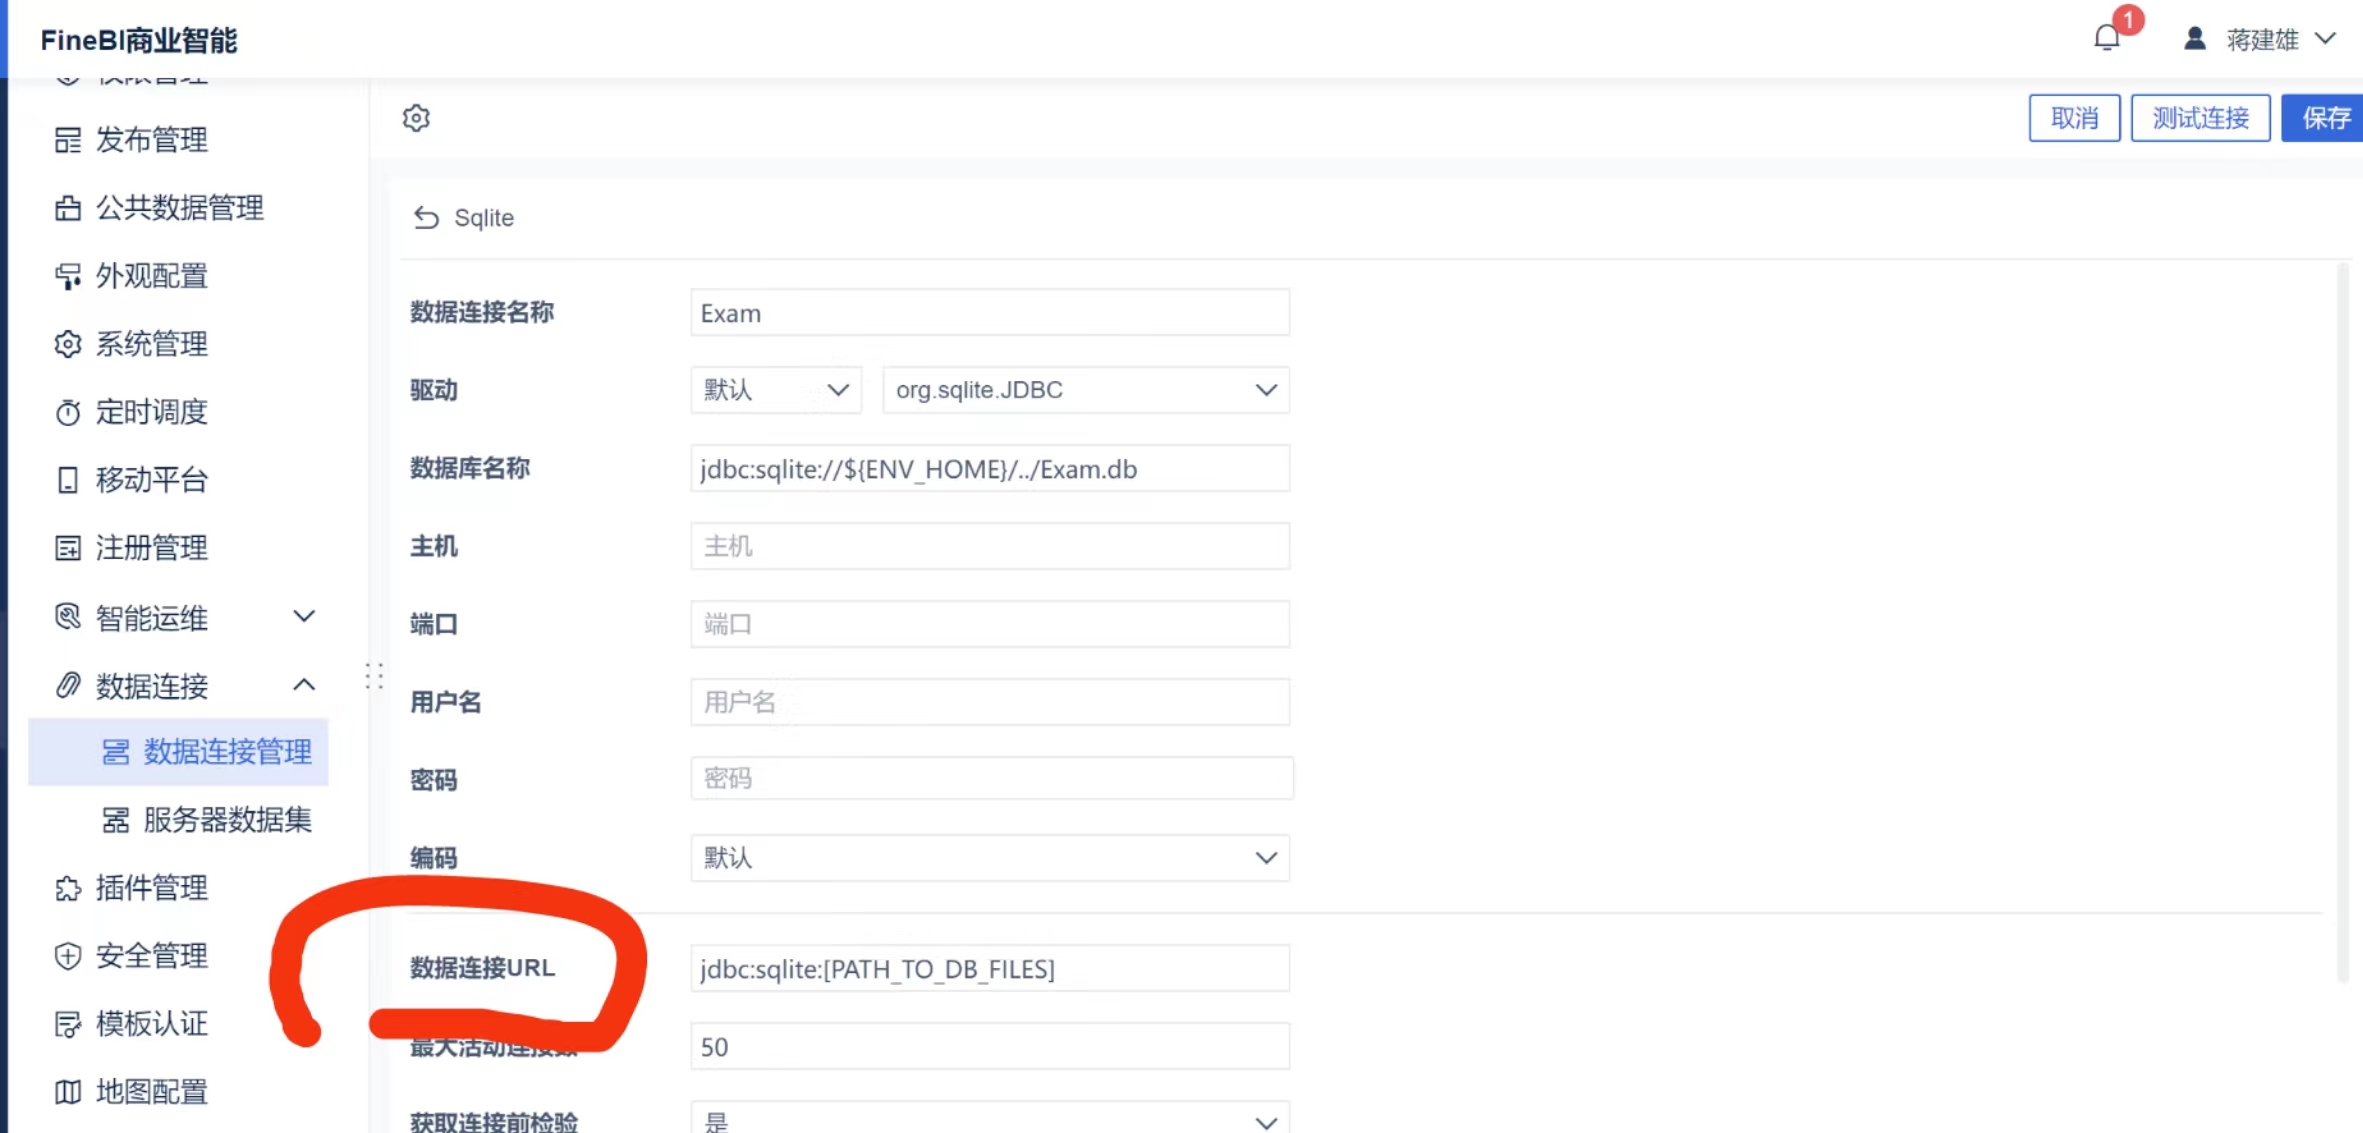Click the 安全管理 shield icon

point(68,956)
